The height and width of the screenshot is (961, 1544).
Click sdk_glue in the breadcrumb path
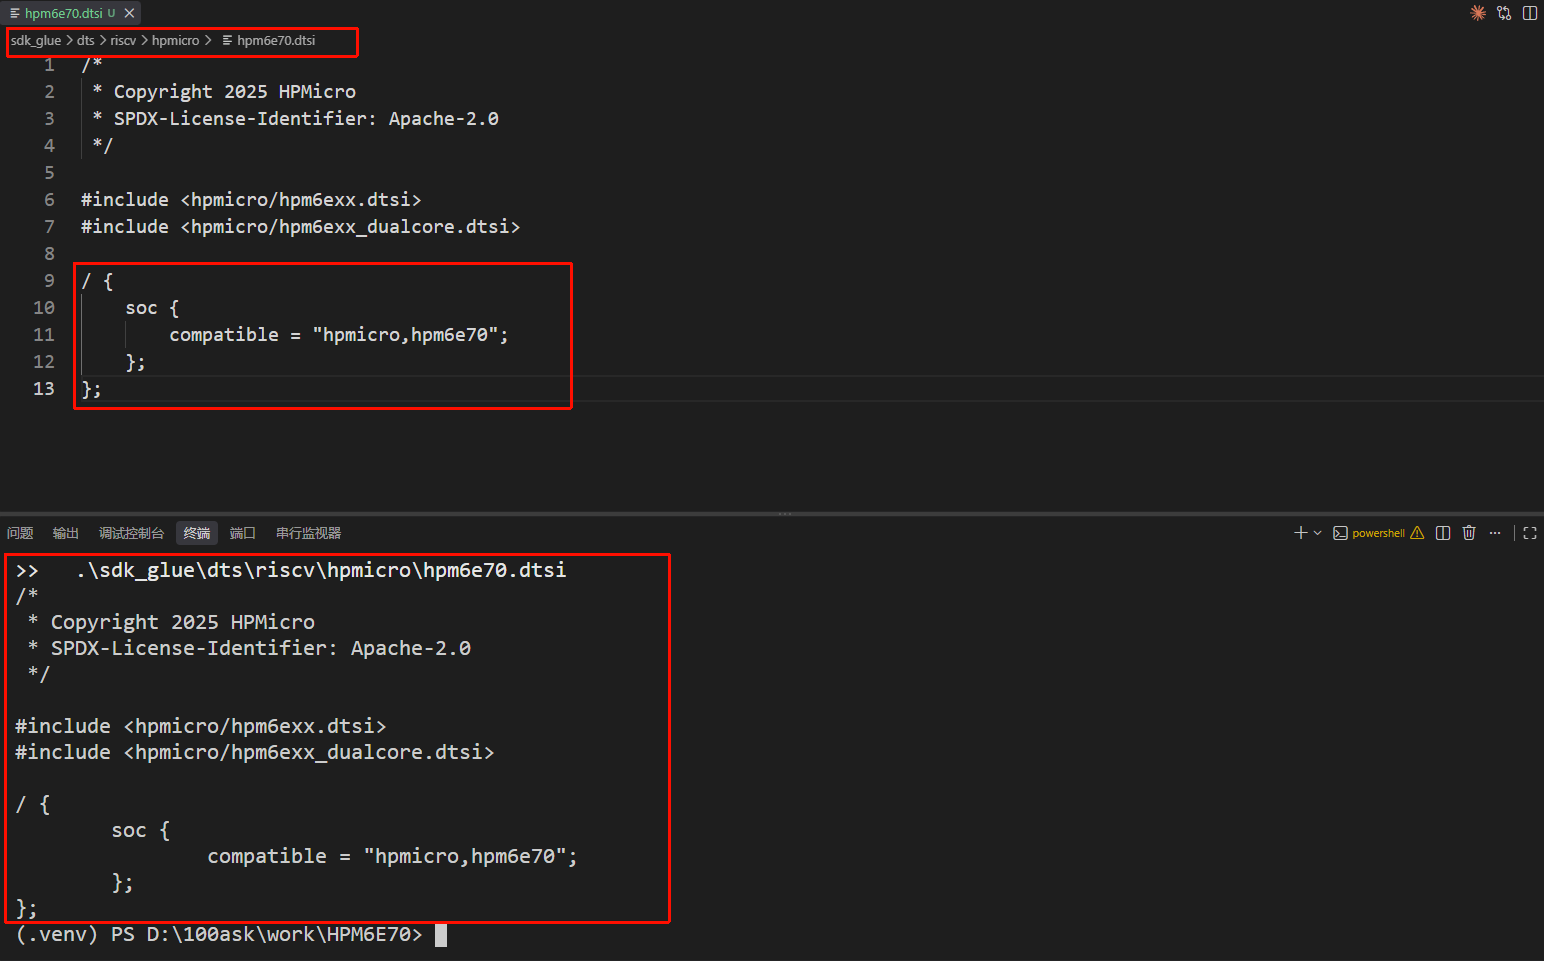pos(36,41)
